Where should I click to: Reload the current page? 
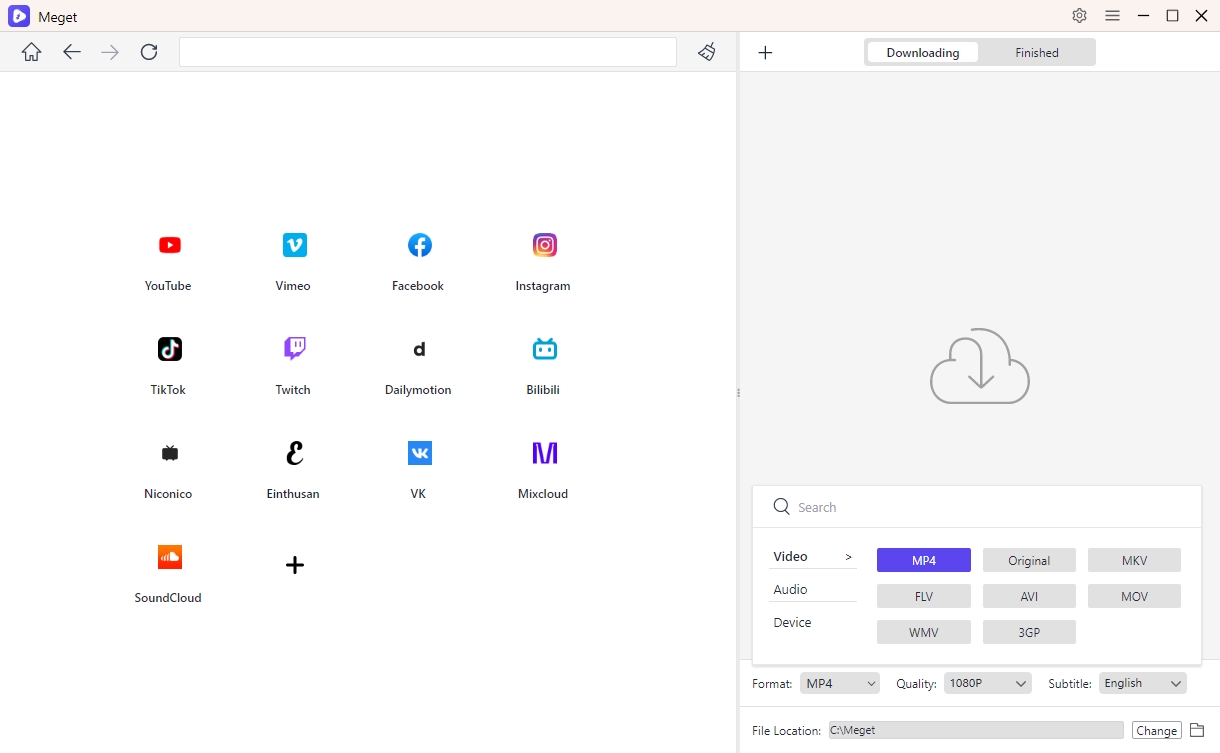click(x=149, y=52)
